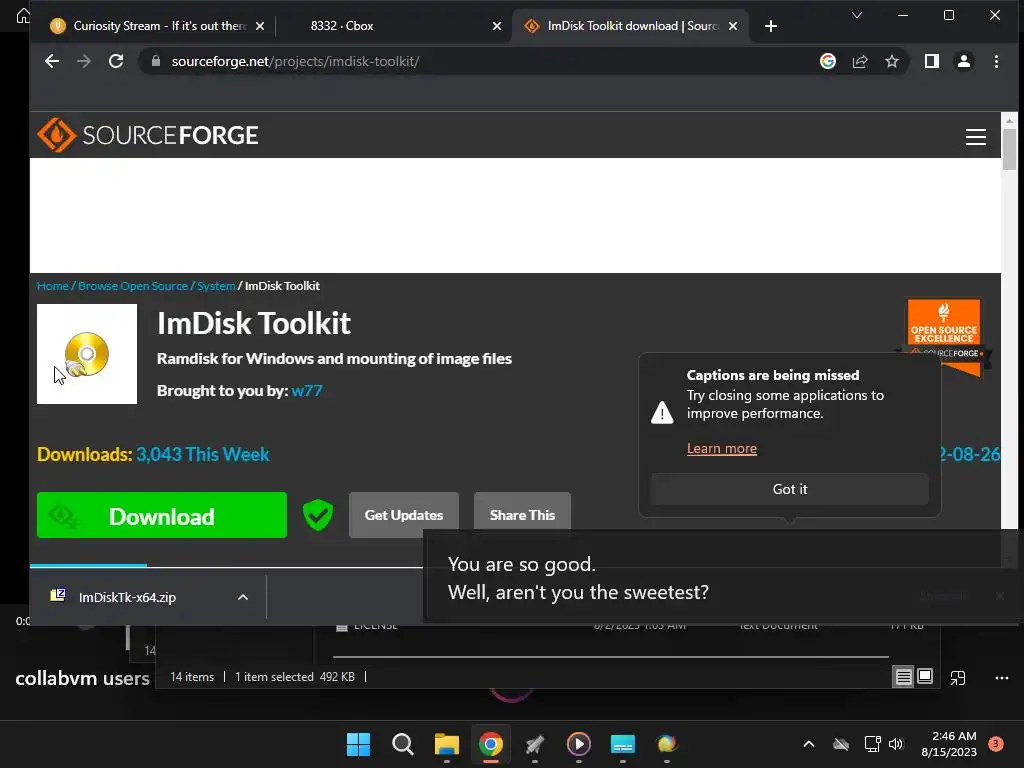Bookmark this page with the star
This screenshot has height=768, width=1024.
[891, 61]
